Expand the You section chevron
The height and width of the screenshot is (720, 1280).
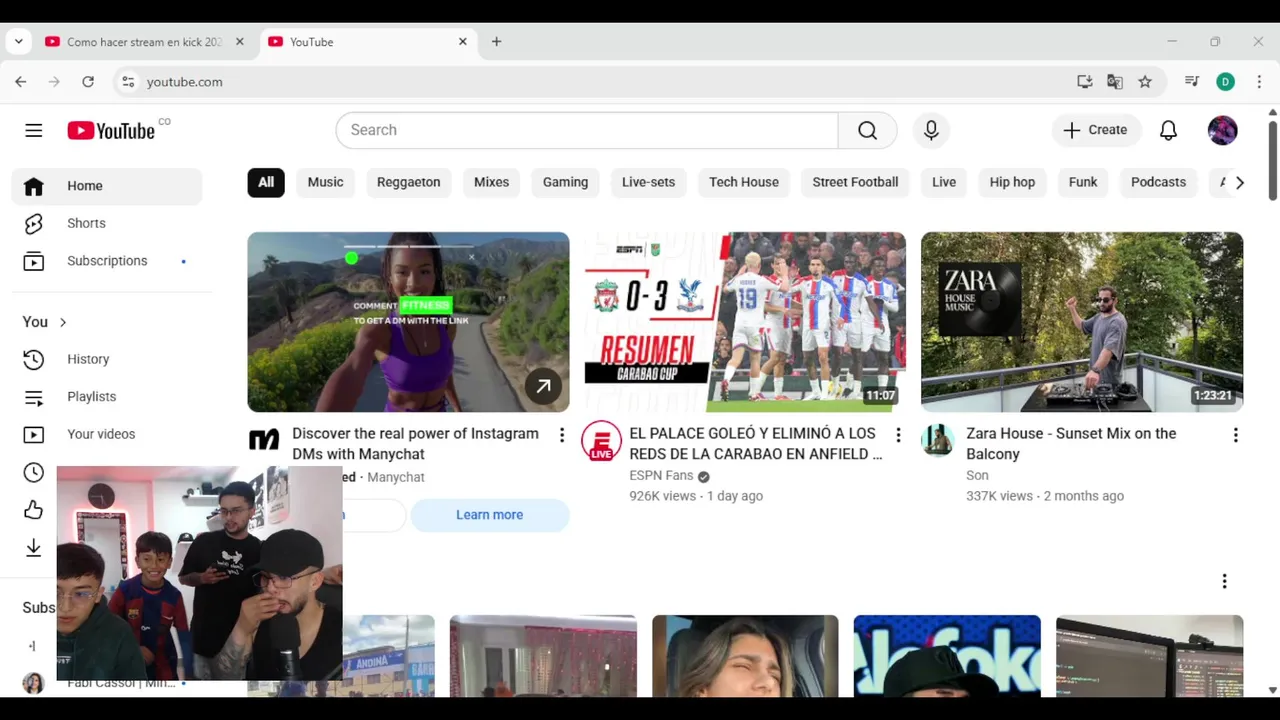63,322
